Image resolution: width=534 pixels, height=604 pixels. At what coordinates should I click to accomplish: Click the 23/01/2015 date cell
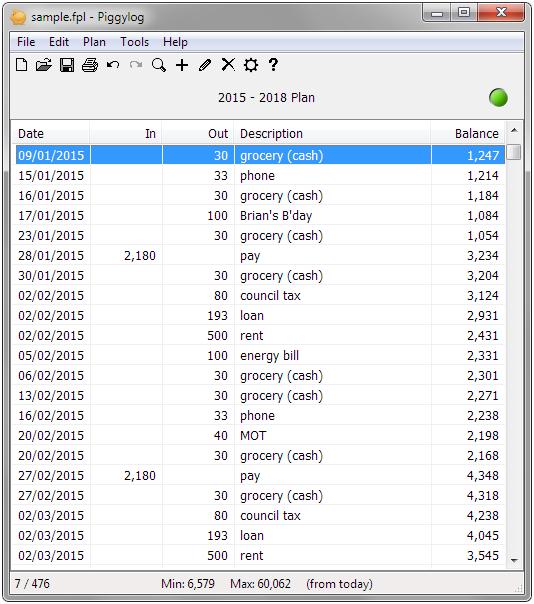[51, 236]
